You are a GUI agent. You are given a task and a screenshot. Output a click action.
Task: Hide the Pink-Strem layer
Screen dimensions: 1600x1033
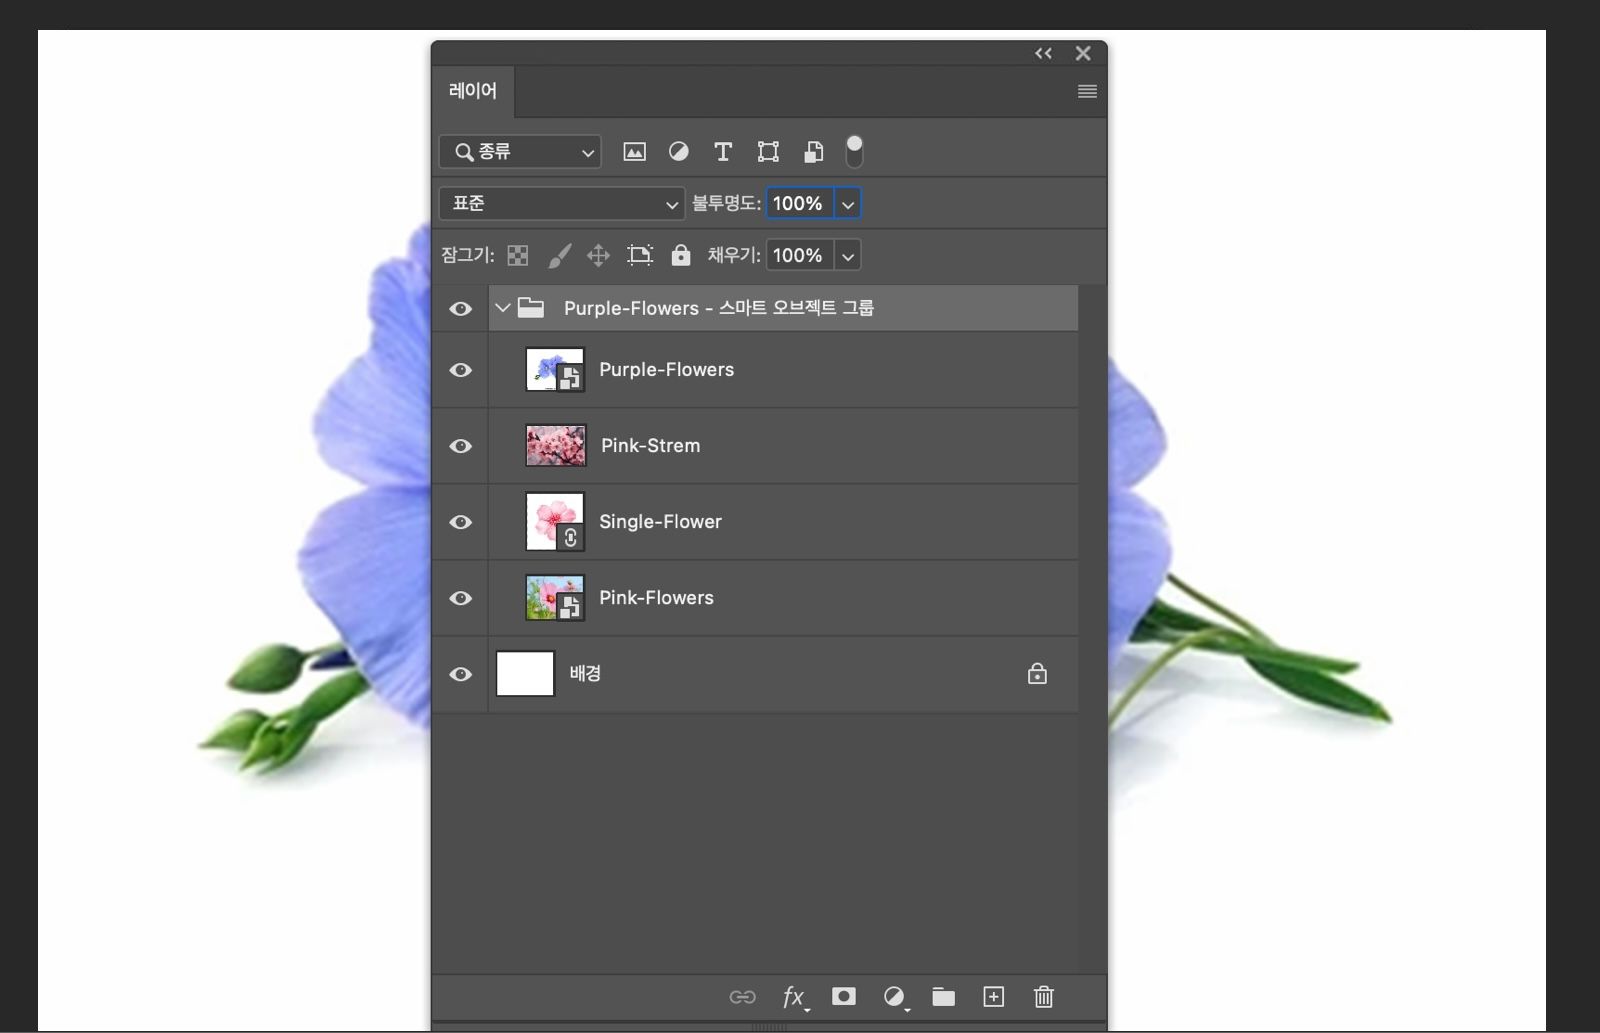460,446
